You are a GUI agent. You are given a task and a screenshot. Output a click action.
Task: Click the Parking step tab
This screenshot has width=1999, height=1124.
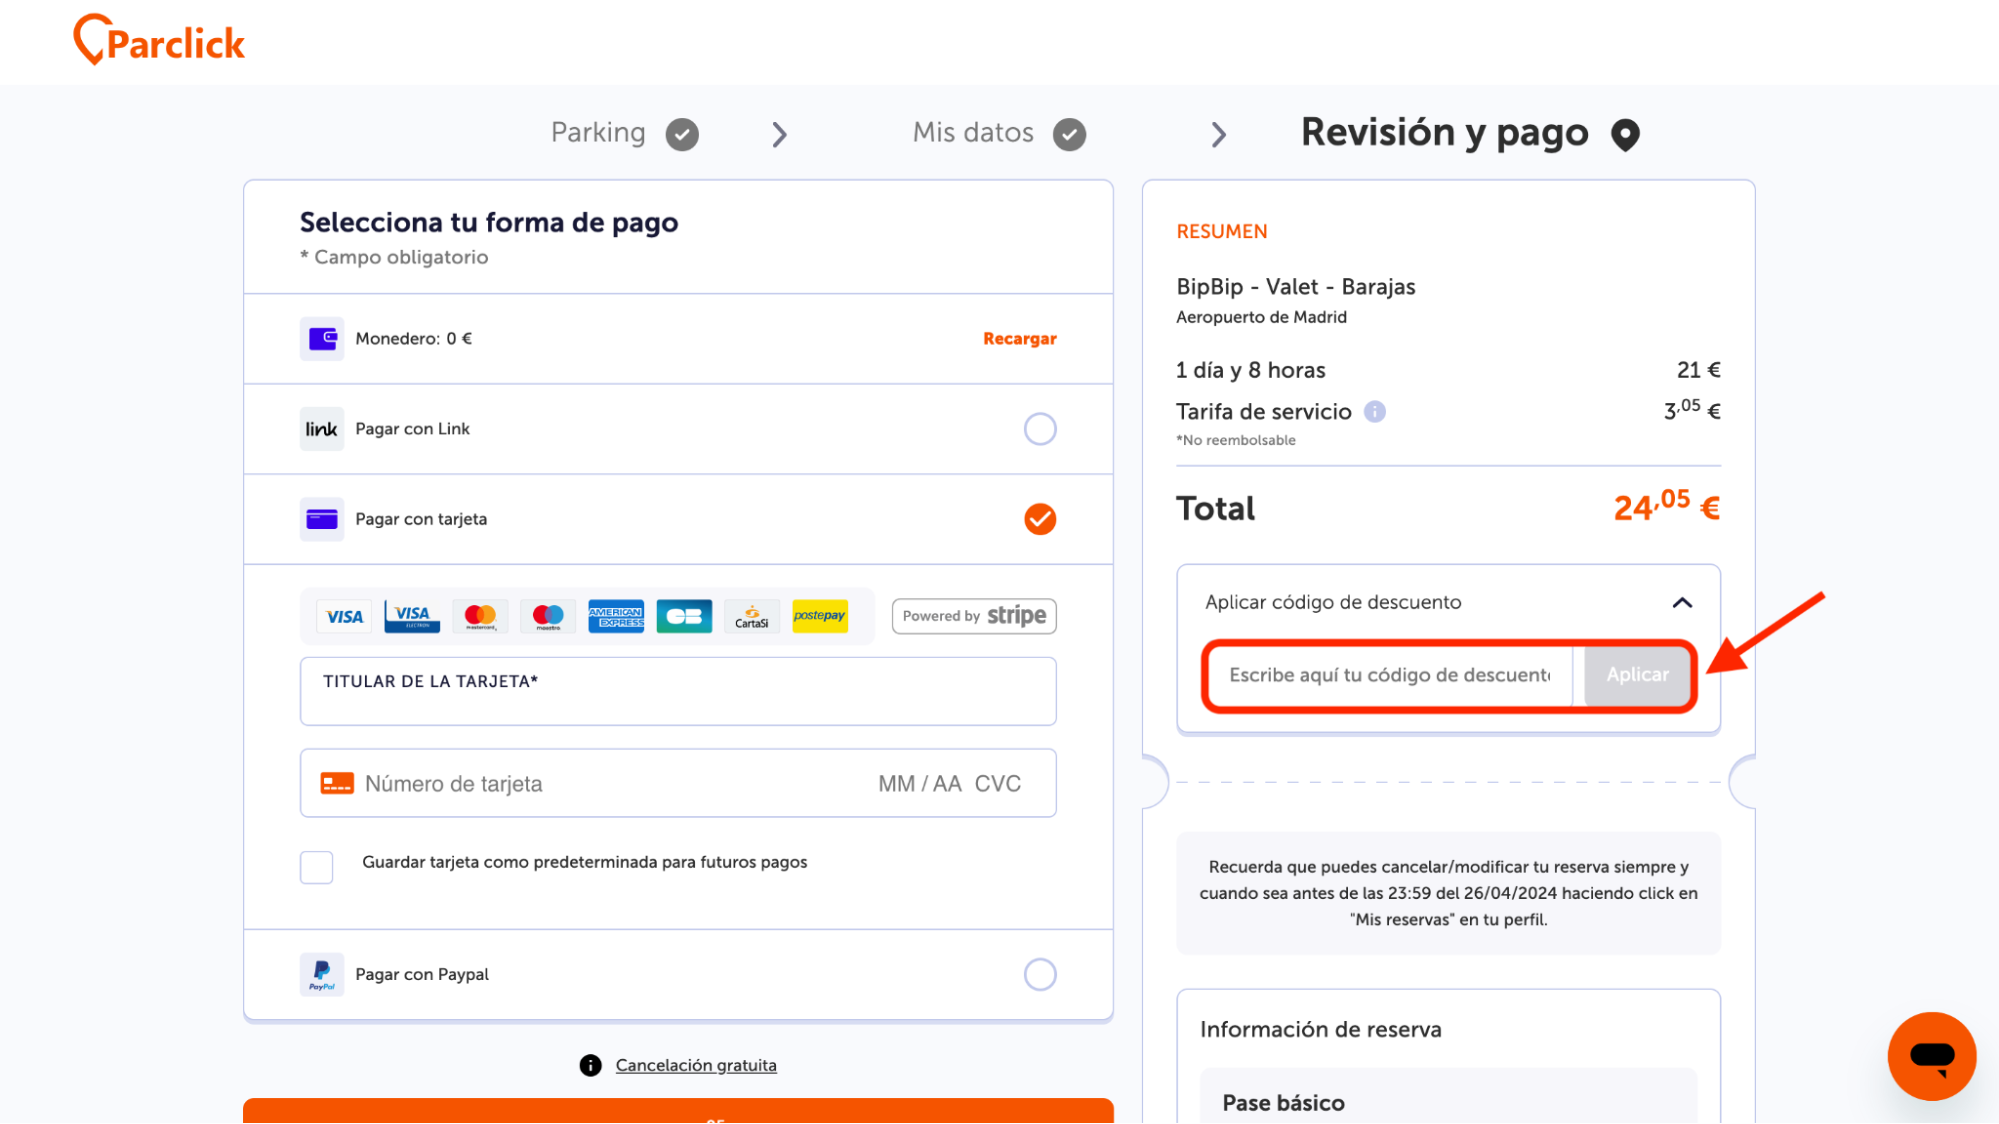(x=621, y=133)
